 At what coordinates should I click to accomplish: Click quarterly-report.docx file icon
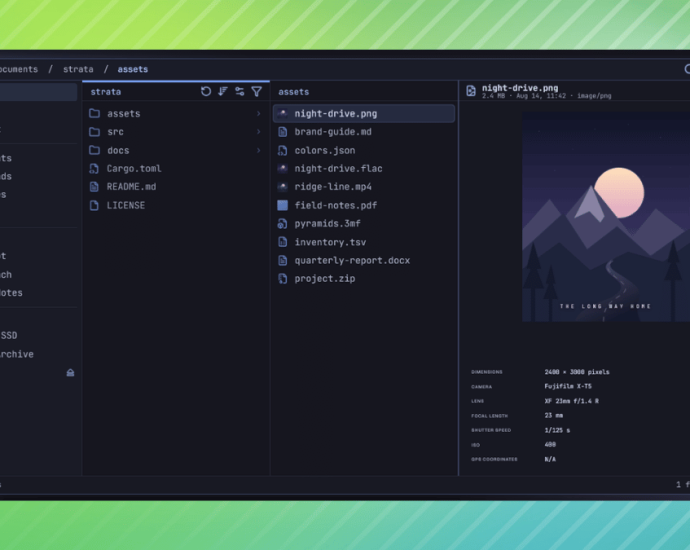[283, 260]
